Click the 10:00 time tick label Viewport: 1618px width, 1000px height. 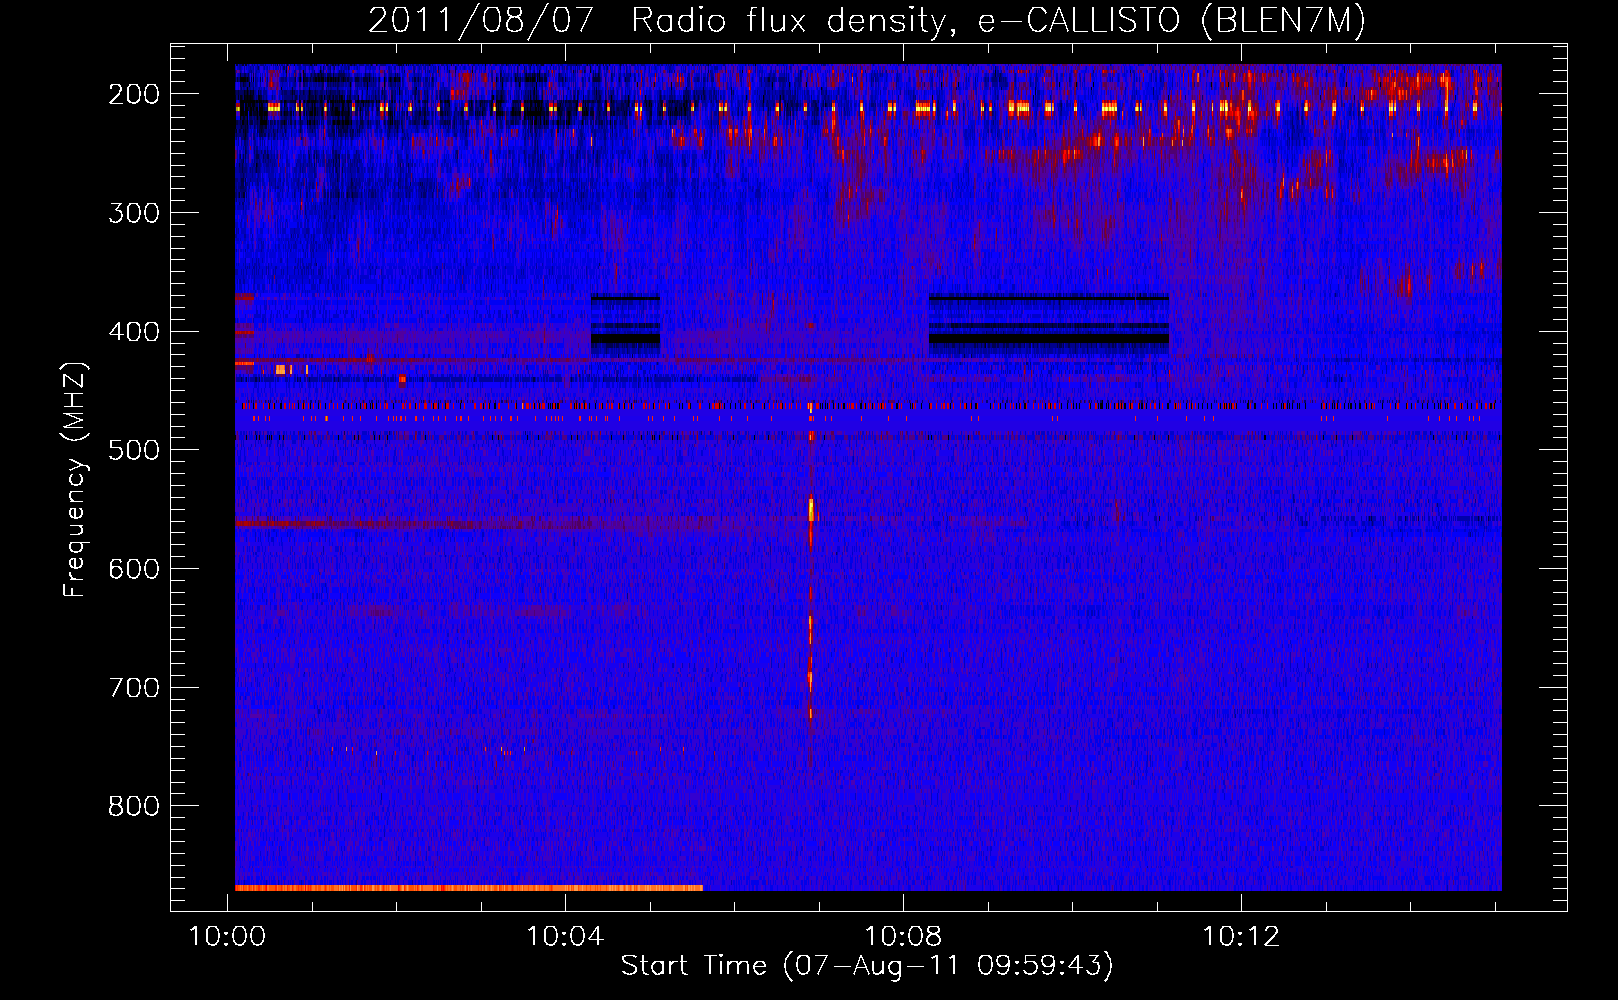click(x=228, y=937)
